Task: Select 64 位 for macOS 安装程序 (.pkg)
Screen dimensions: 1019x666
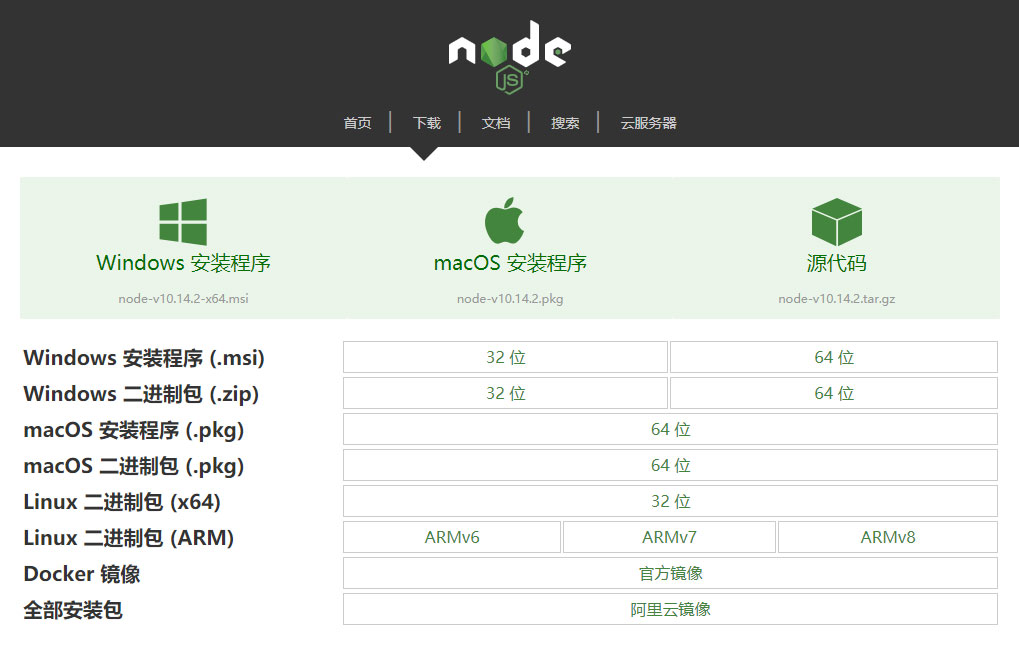Action: tap(670, 429)
